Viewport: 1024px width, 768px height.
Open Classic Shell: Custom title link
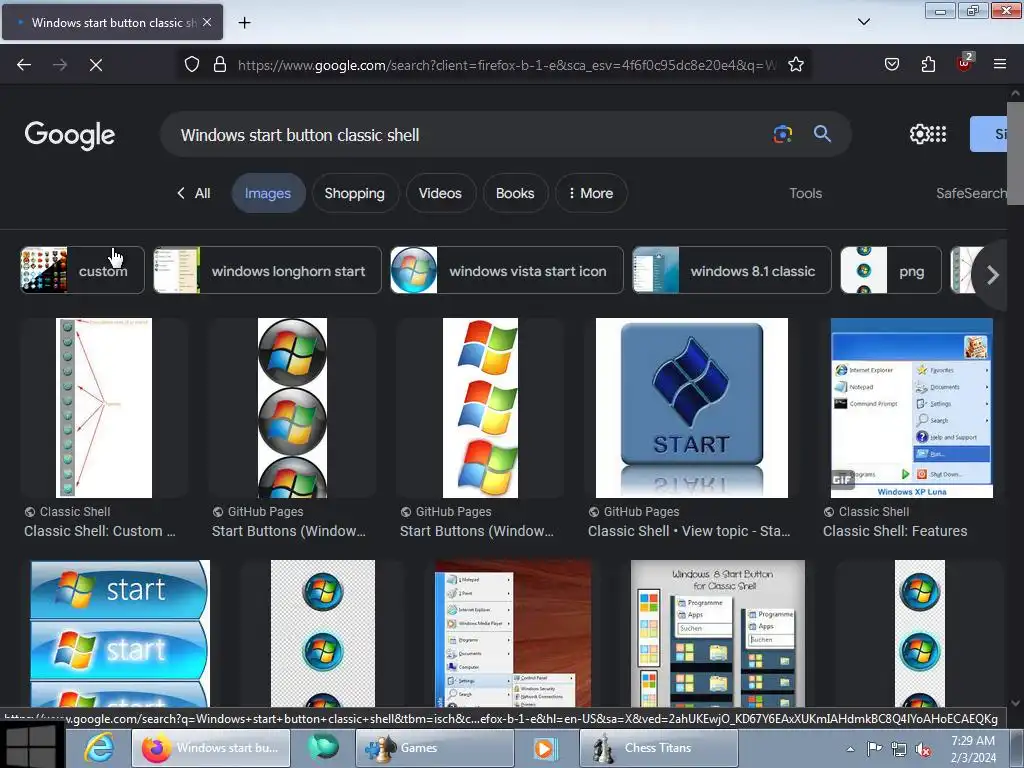(x=100, y=531)
